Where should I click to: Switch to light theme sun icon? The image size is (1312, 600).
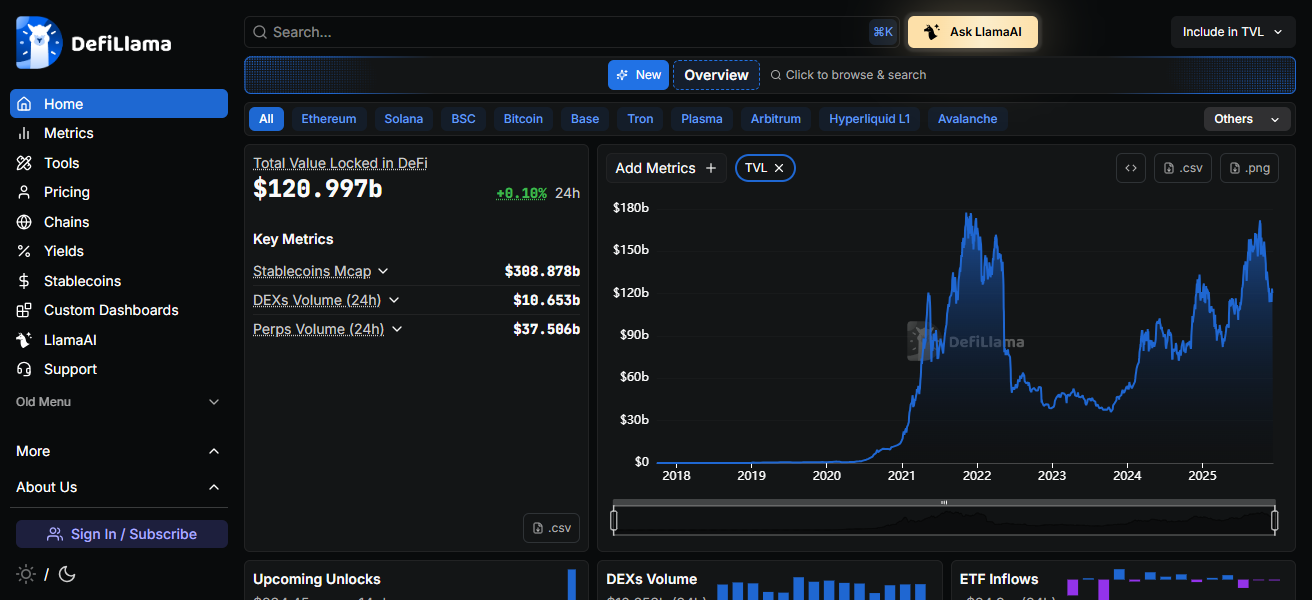pyautogui.click(x=26, y=574)
